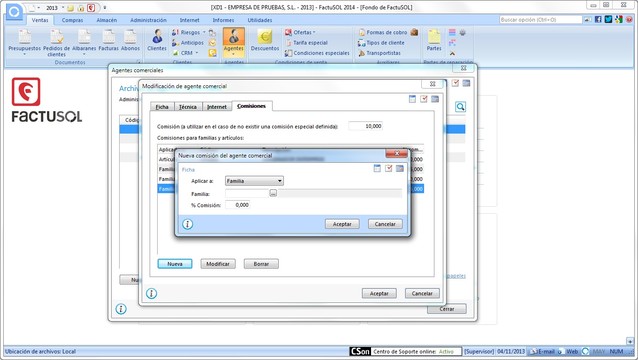Click Aceptar in Nueva comisión dialog
Image resolution: width=638 pixels, height=360 pixels.
point(342,224)
